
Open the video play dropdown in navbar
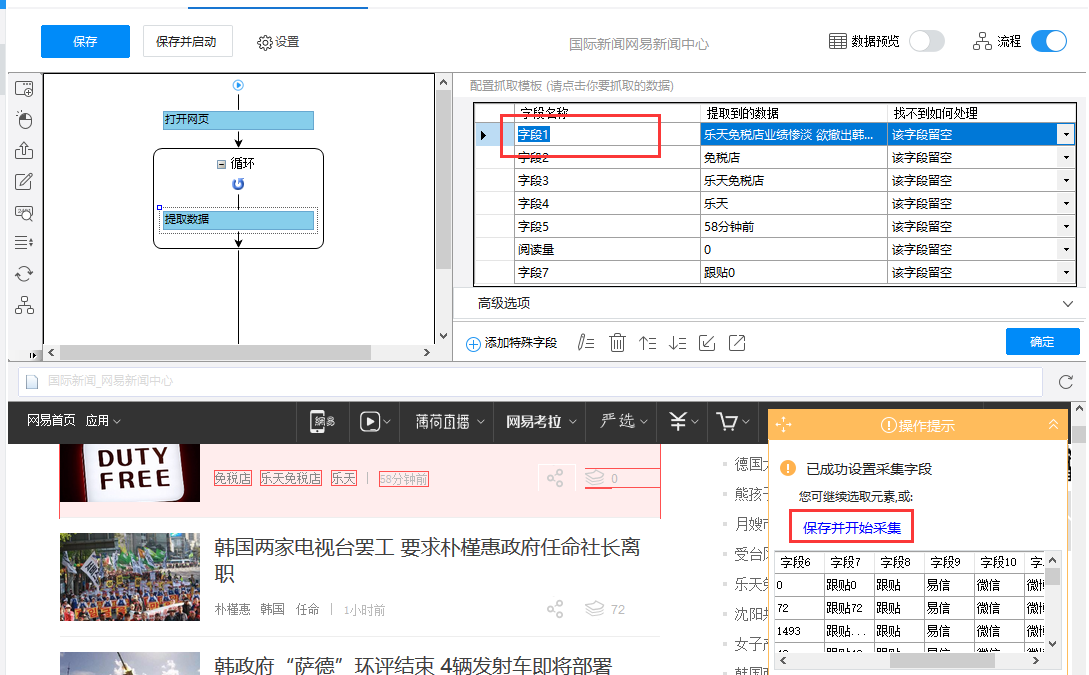(x=375, y=422)
